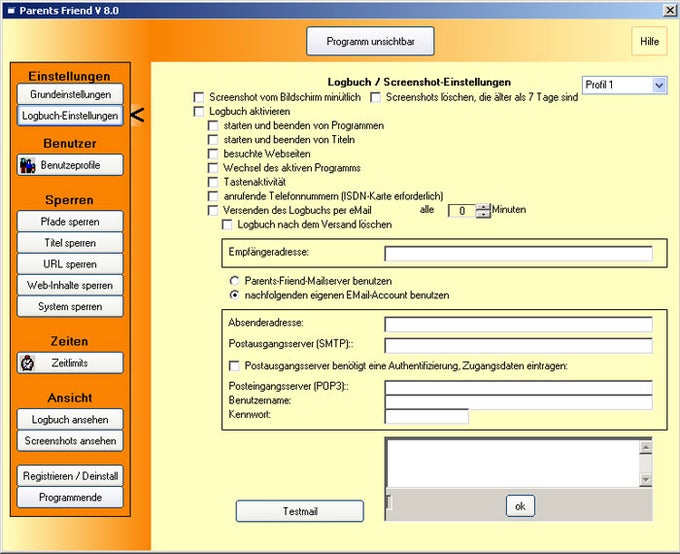The height and width of the screenshot is (554, 680).
Task: Select eigenen EMail-Account benutzen option
Action: pos(234,295)
